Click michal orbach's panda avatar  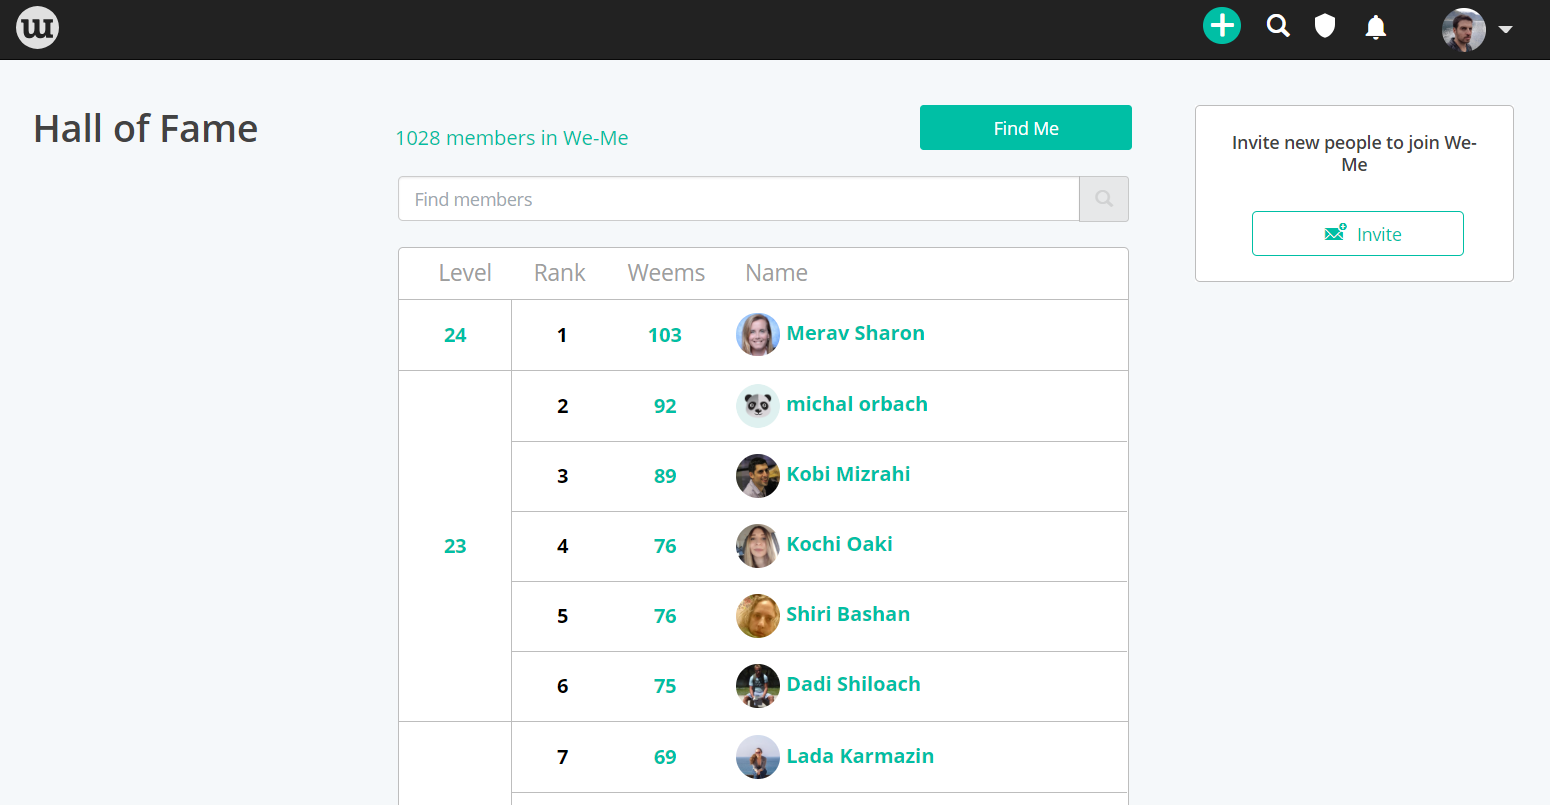tap(758, 405)
